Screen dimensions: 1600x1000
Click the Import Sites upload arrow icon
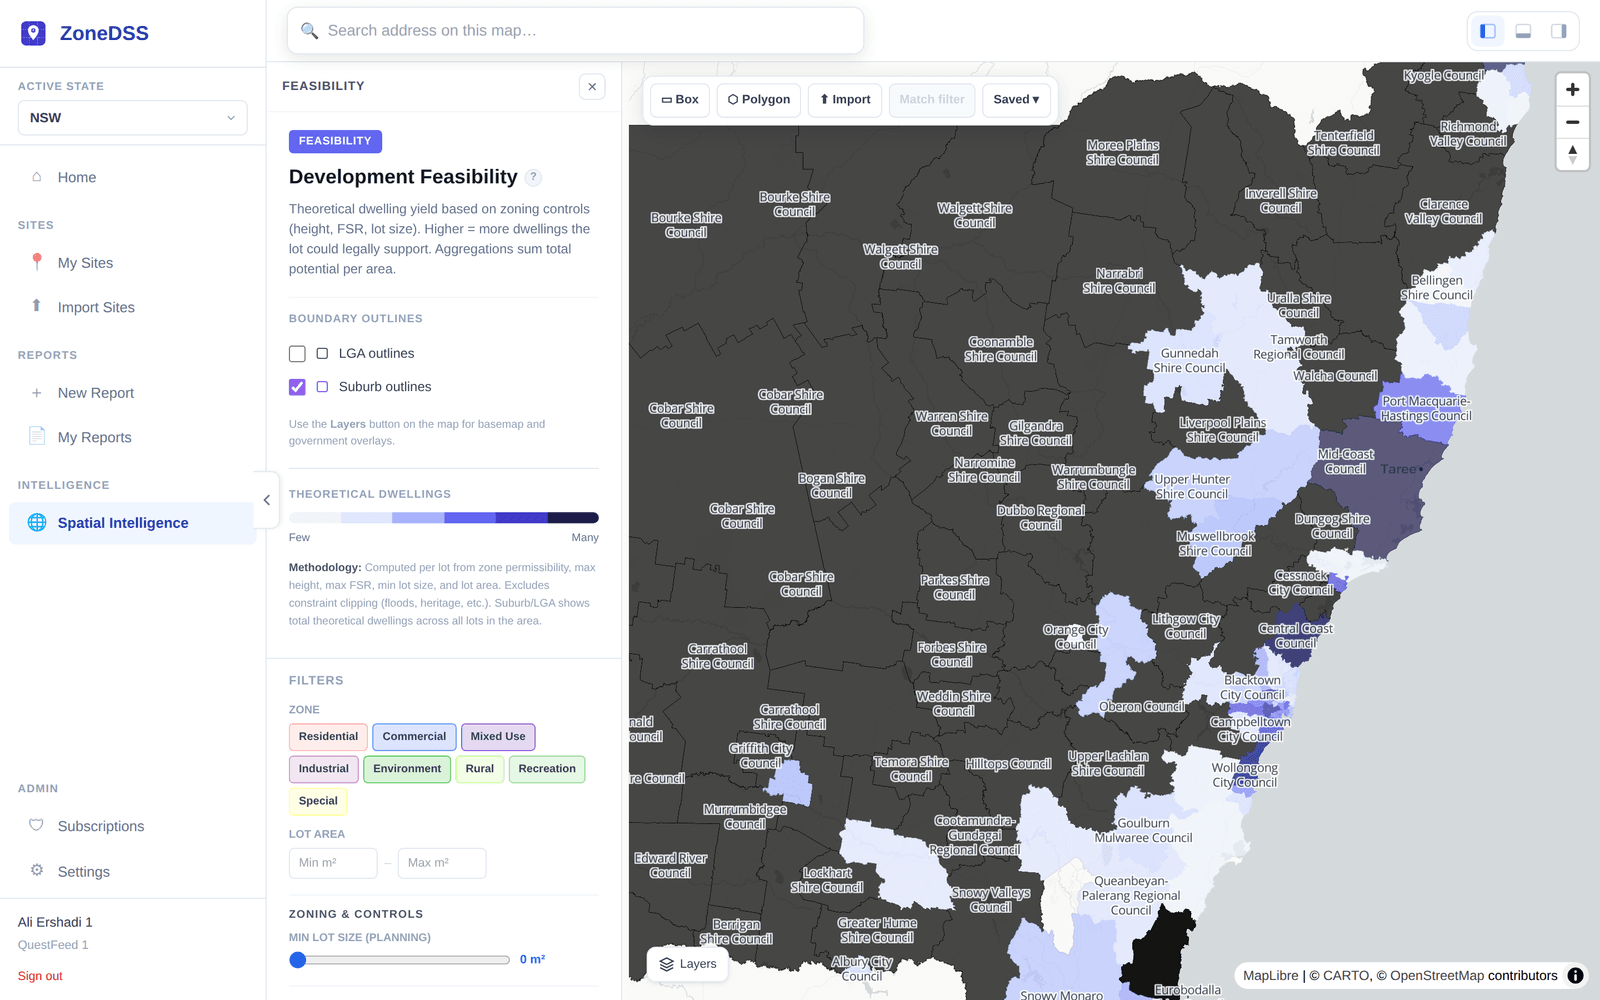37,306
